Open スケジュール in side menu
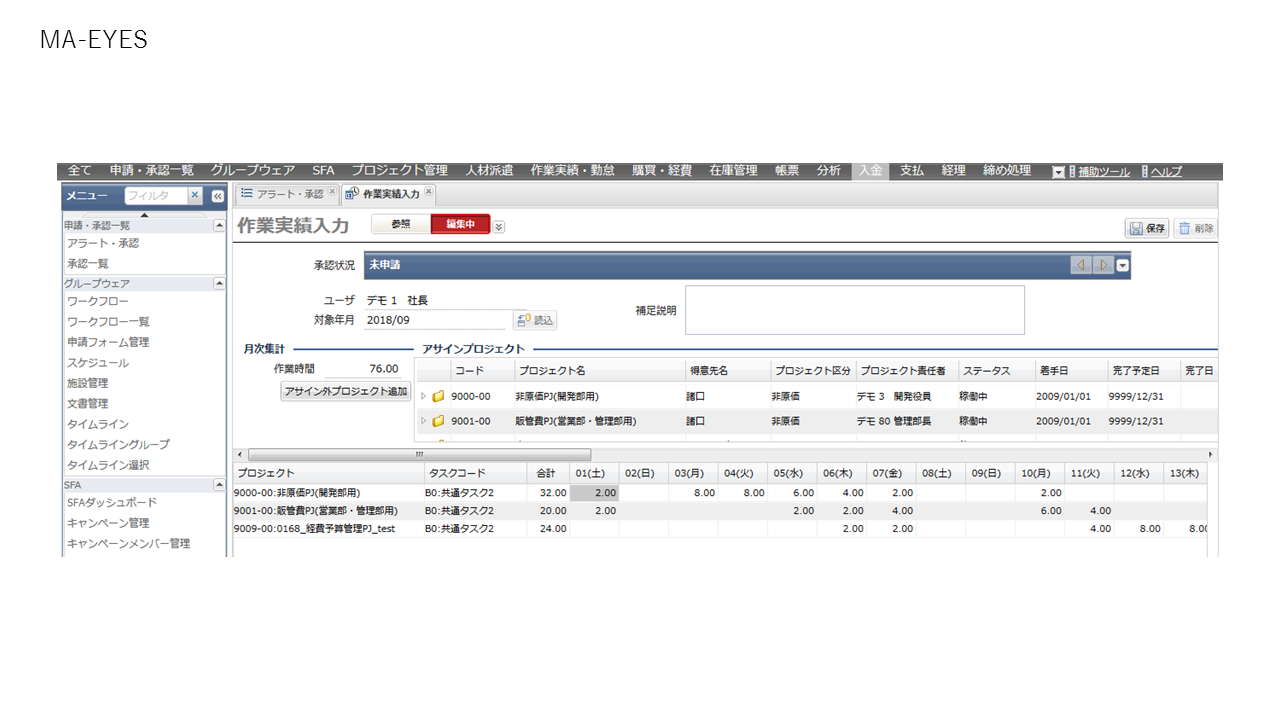 (97, 363)
